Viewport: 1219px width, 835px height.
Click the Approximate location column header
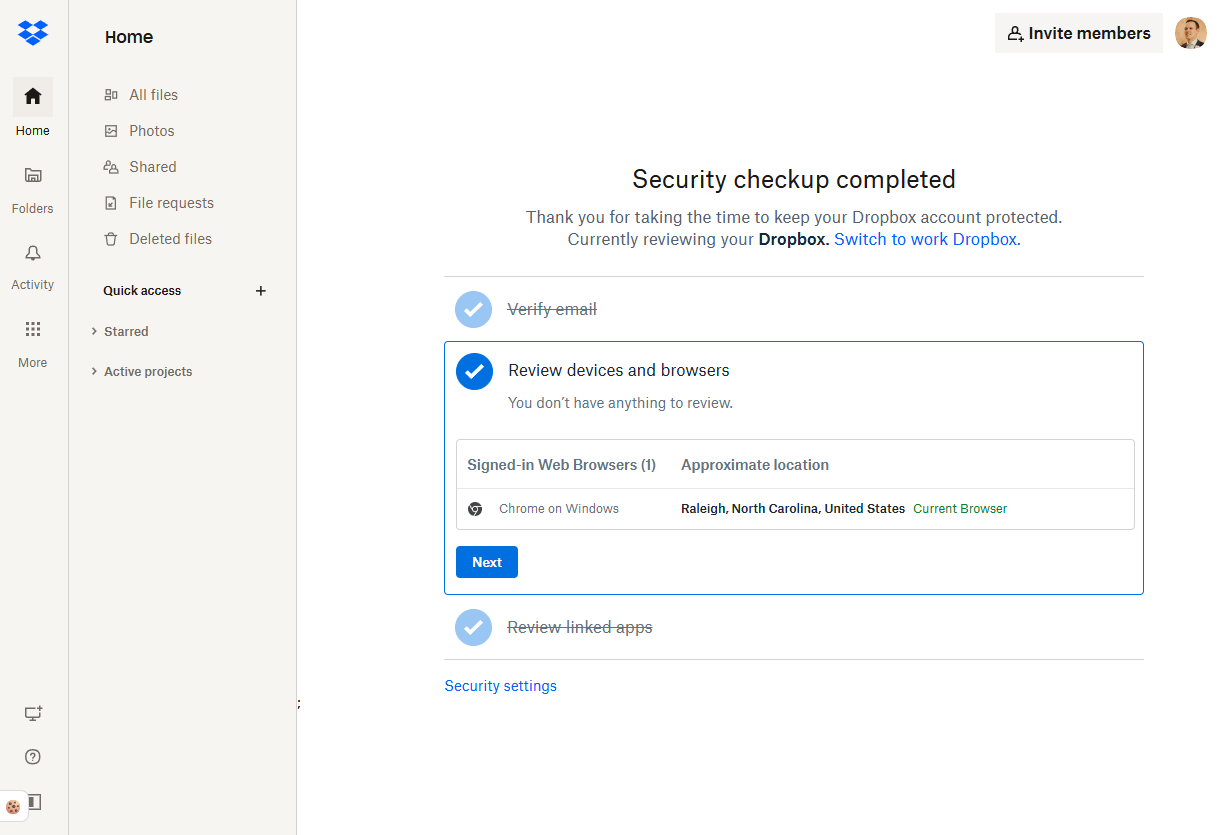pos(755,465)
